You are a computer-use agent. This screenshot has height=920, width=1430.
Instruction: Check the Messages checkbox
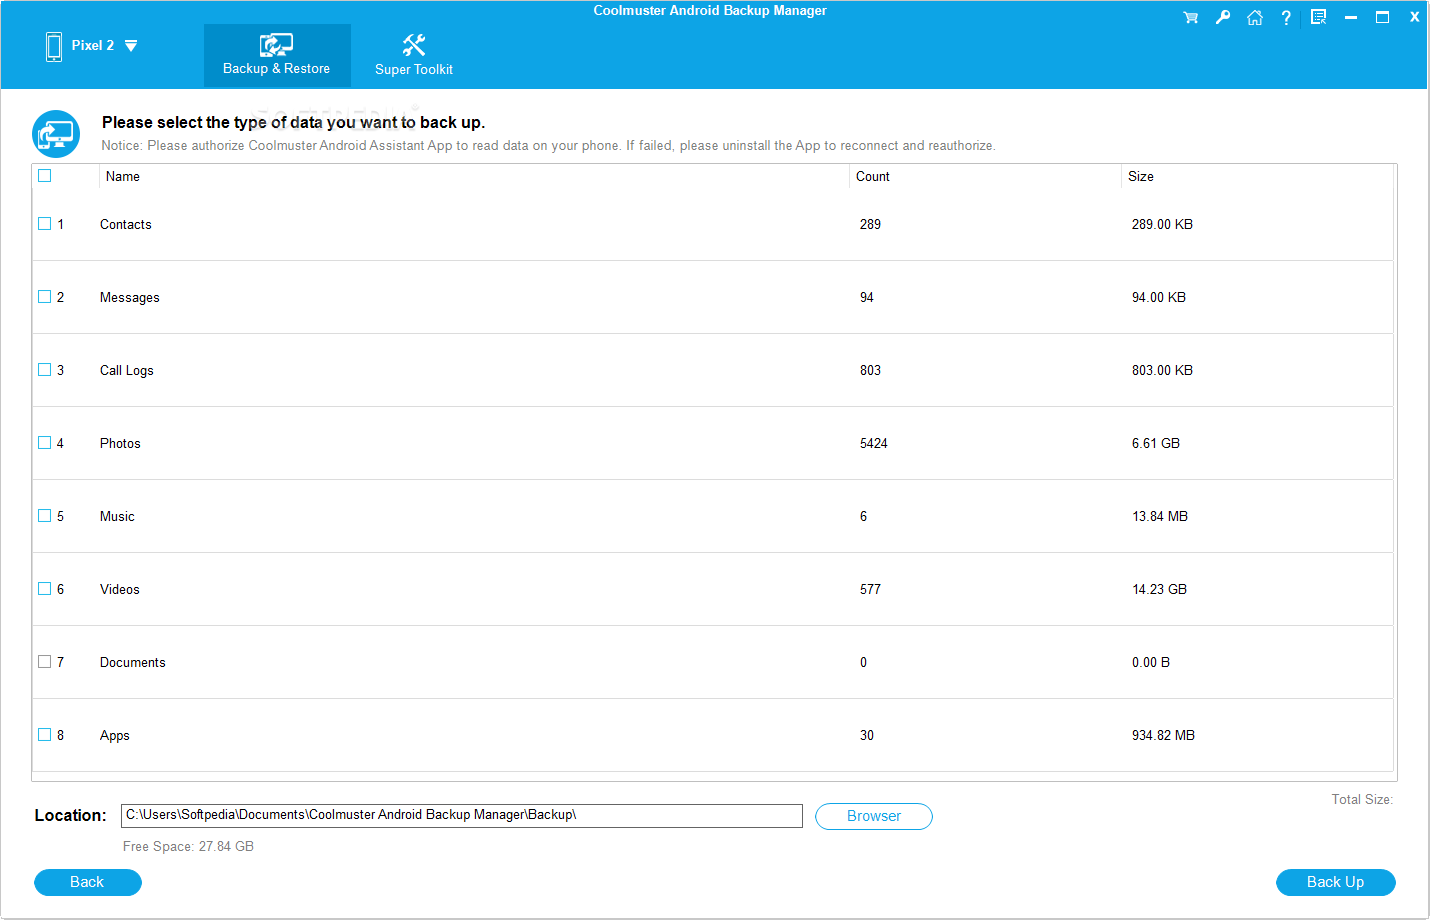pos(44,297)
